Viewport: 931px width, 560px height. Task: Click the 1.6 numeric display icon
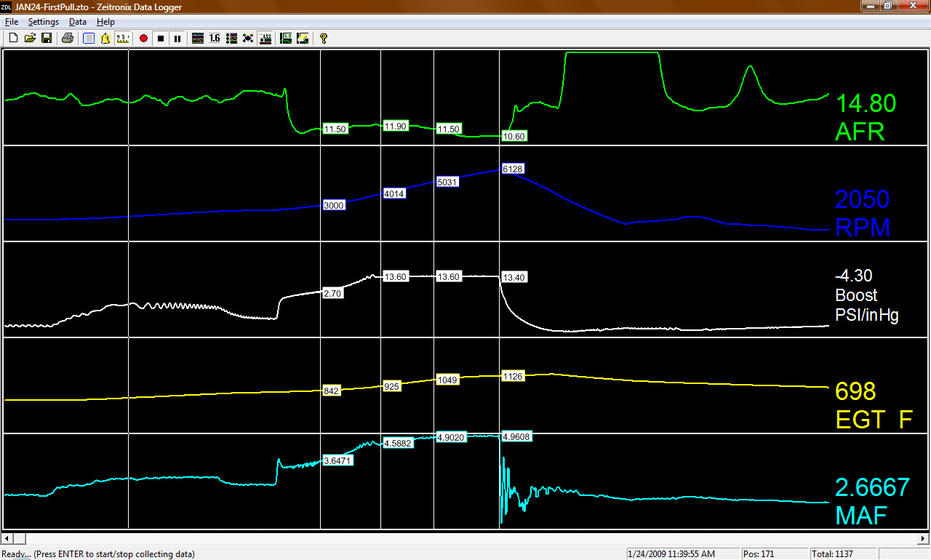214,39
